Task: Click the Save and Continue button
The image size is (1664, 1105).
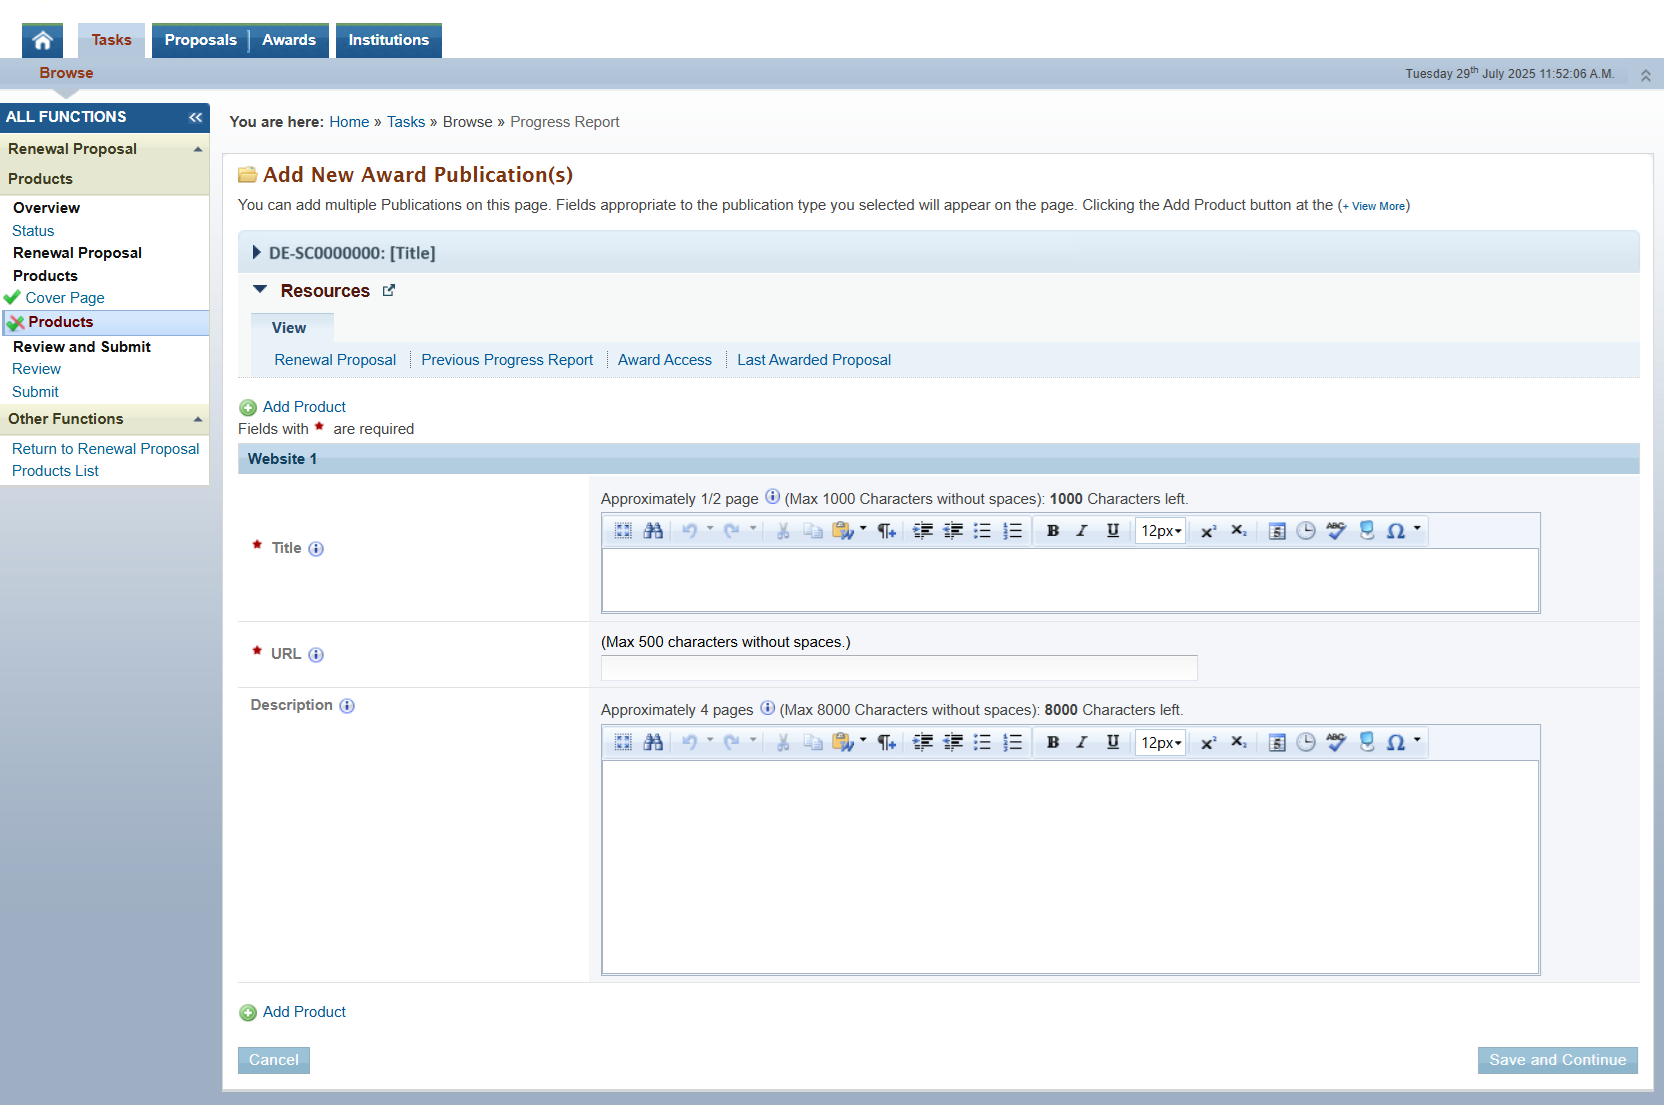Action: [1557, 1060]
